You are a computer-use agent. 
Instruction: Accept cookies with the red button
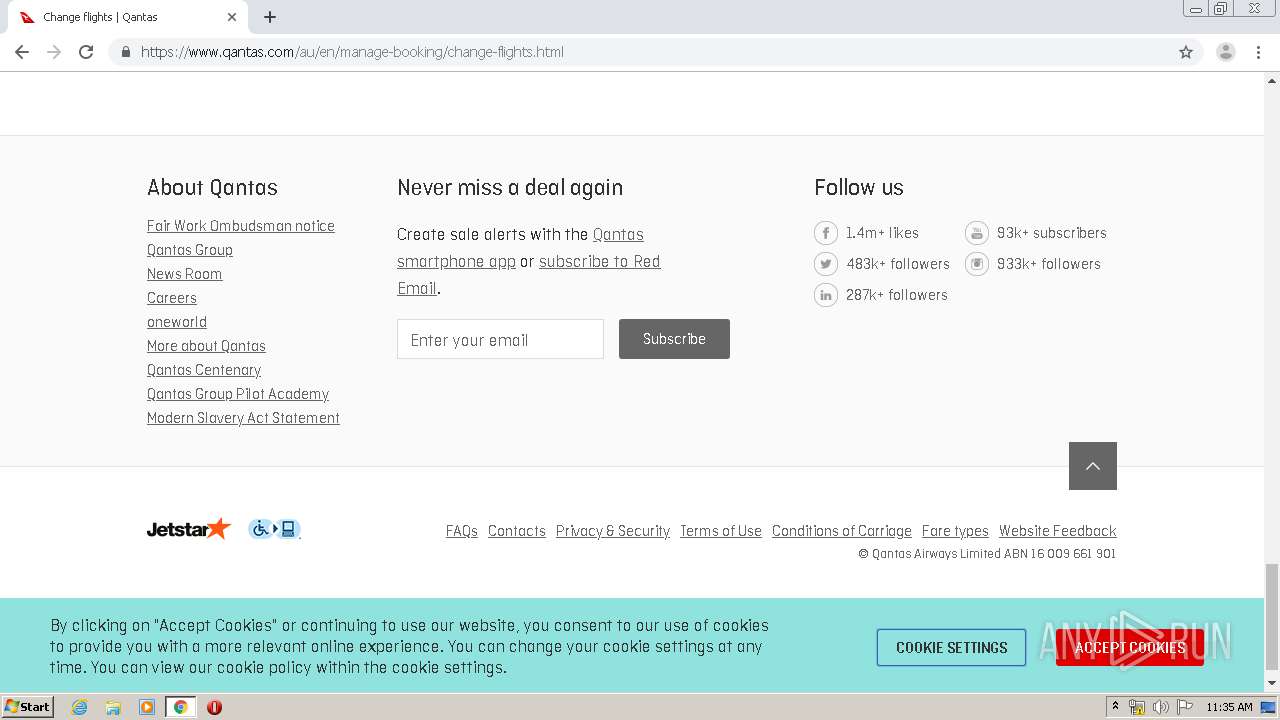(x=1130, y=647)
